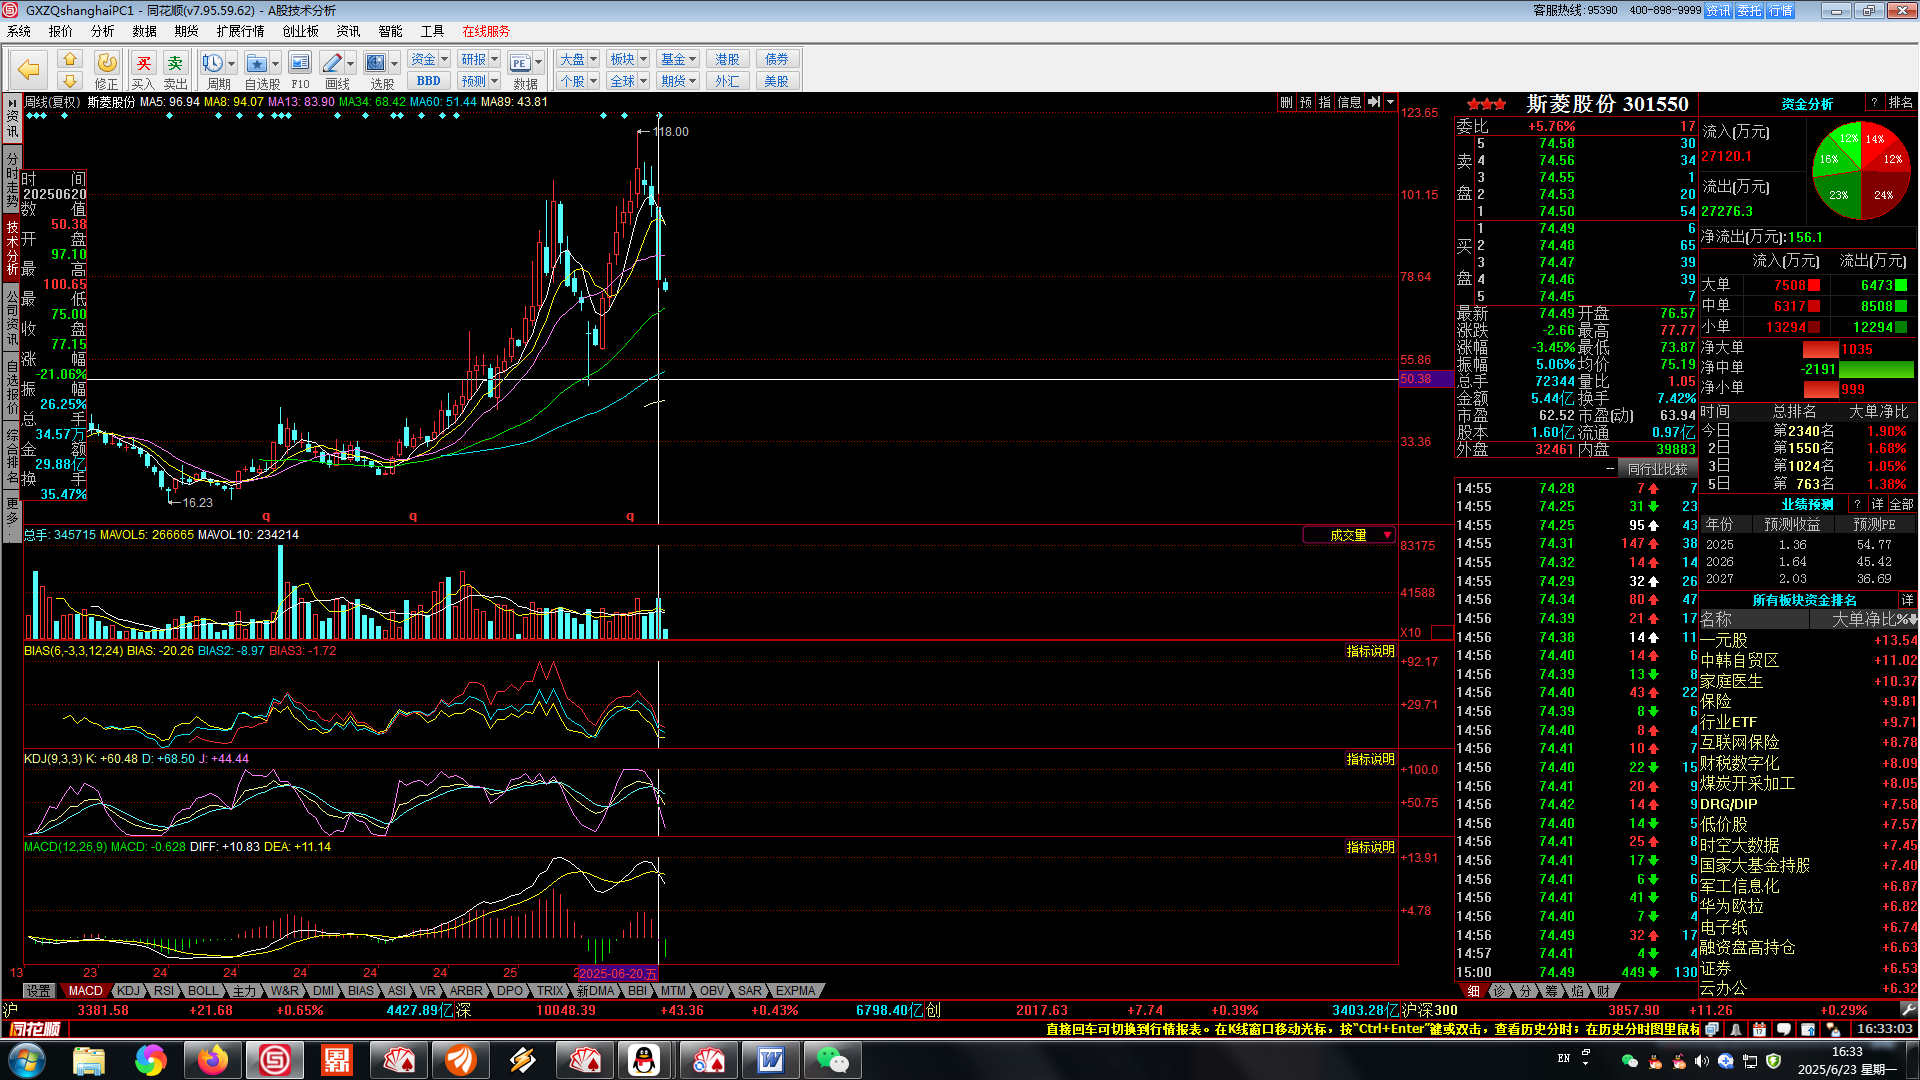The width and height of the screenshot is (1920, 1080).
Task: Click the up arrow navigation icon
Action: (69, 59)
